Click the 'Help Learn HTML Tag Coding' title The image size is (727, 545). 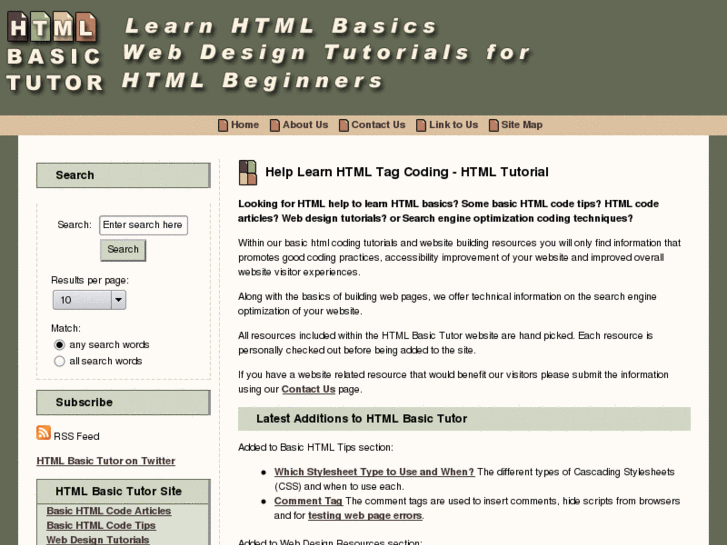(407, 172)
